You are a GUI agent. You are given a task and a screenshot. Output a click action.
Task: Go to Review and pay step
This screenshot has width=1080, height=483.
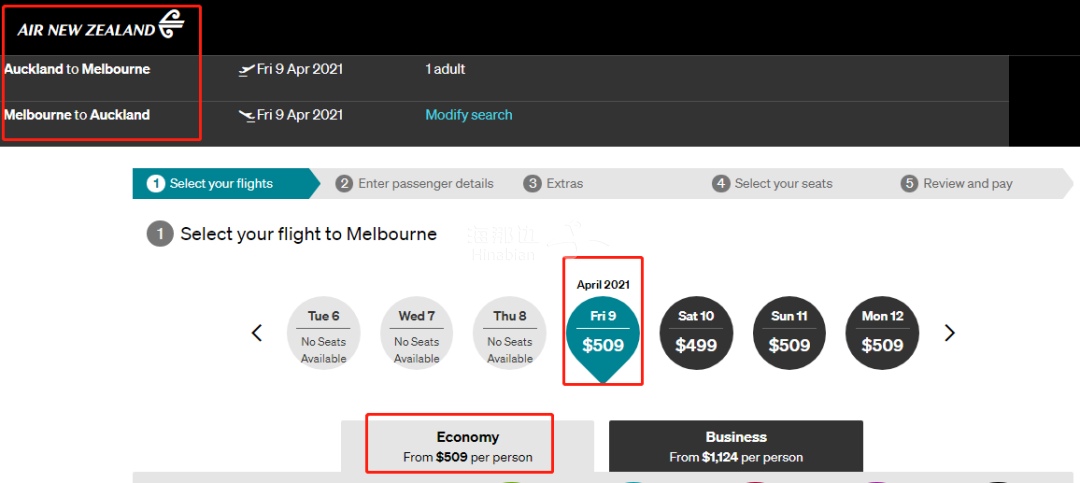click(967, 184)
